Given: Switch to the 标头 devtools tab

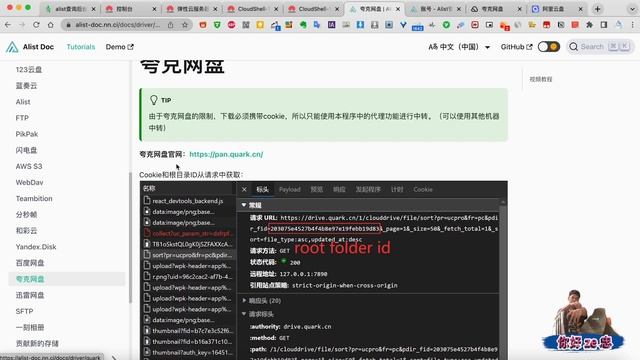Looking at the screenshot, I should point(262,189).
